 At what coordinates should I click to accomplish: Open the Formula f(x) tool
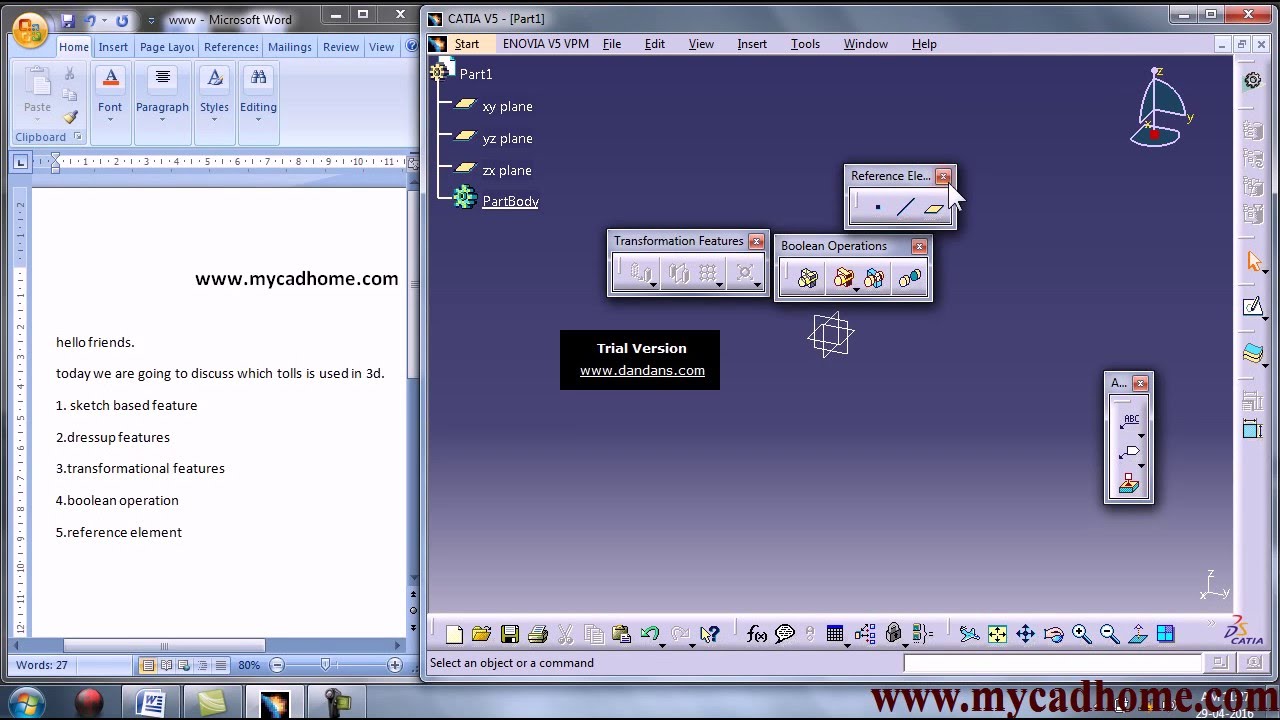point(757,634)
